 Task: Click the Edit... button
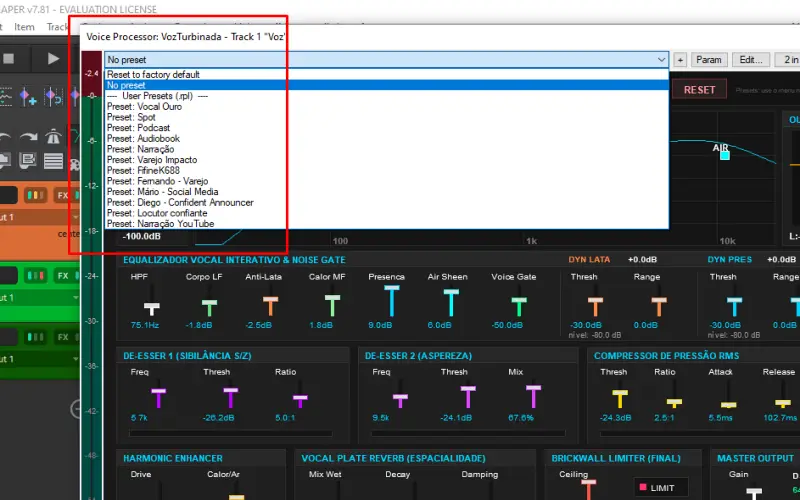click(751, 60)
